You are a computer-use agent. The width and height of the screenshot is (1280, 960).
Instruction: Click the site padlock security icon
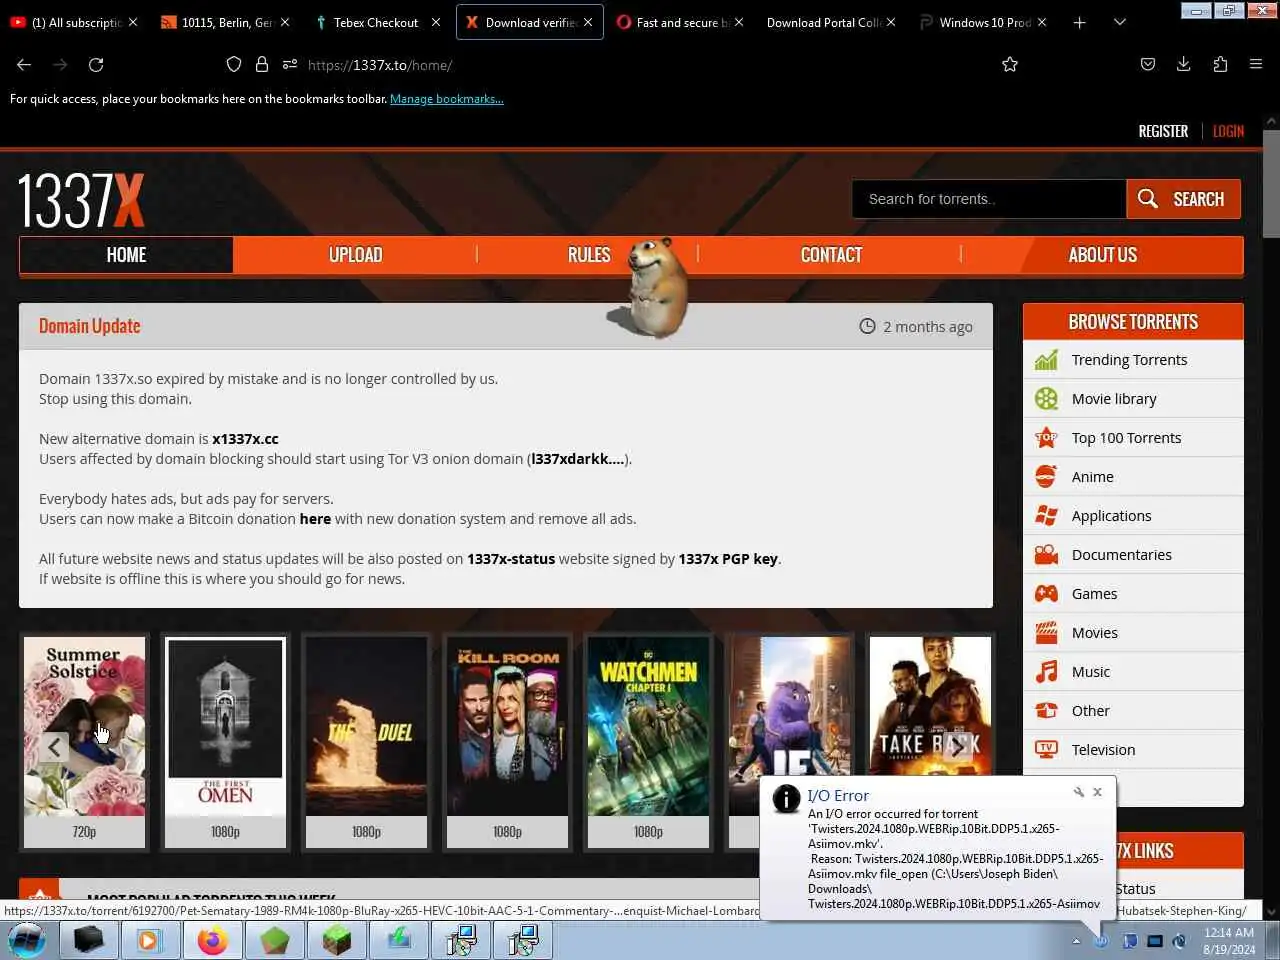click(262, 64)
